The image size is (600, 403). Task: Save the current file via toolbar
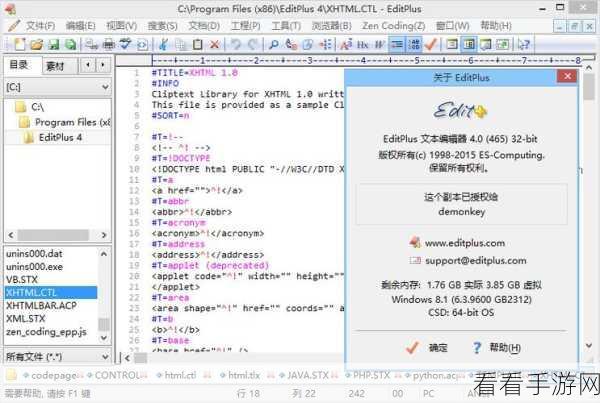(x=54, y=44)
